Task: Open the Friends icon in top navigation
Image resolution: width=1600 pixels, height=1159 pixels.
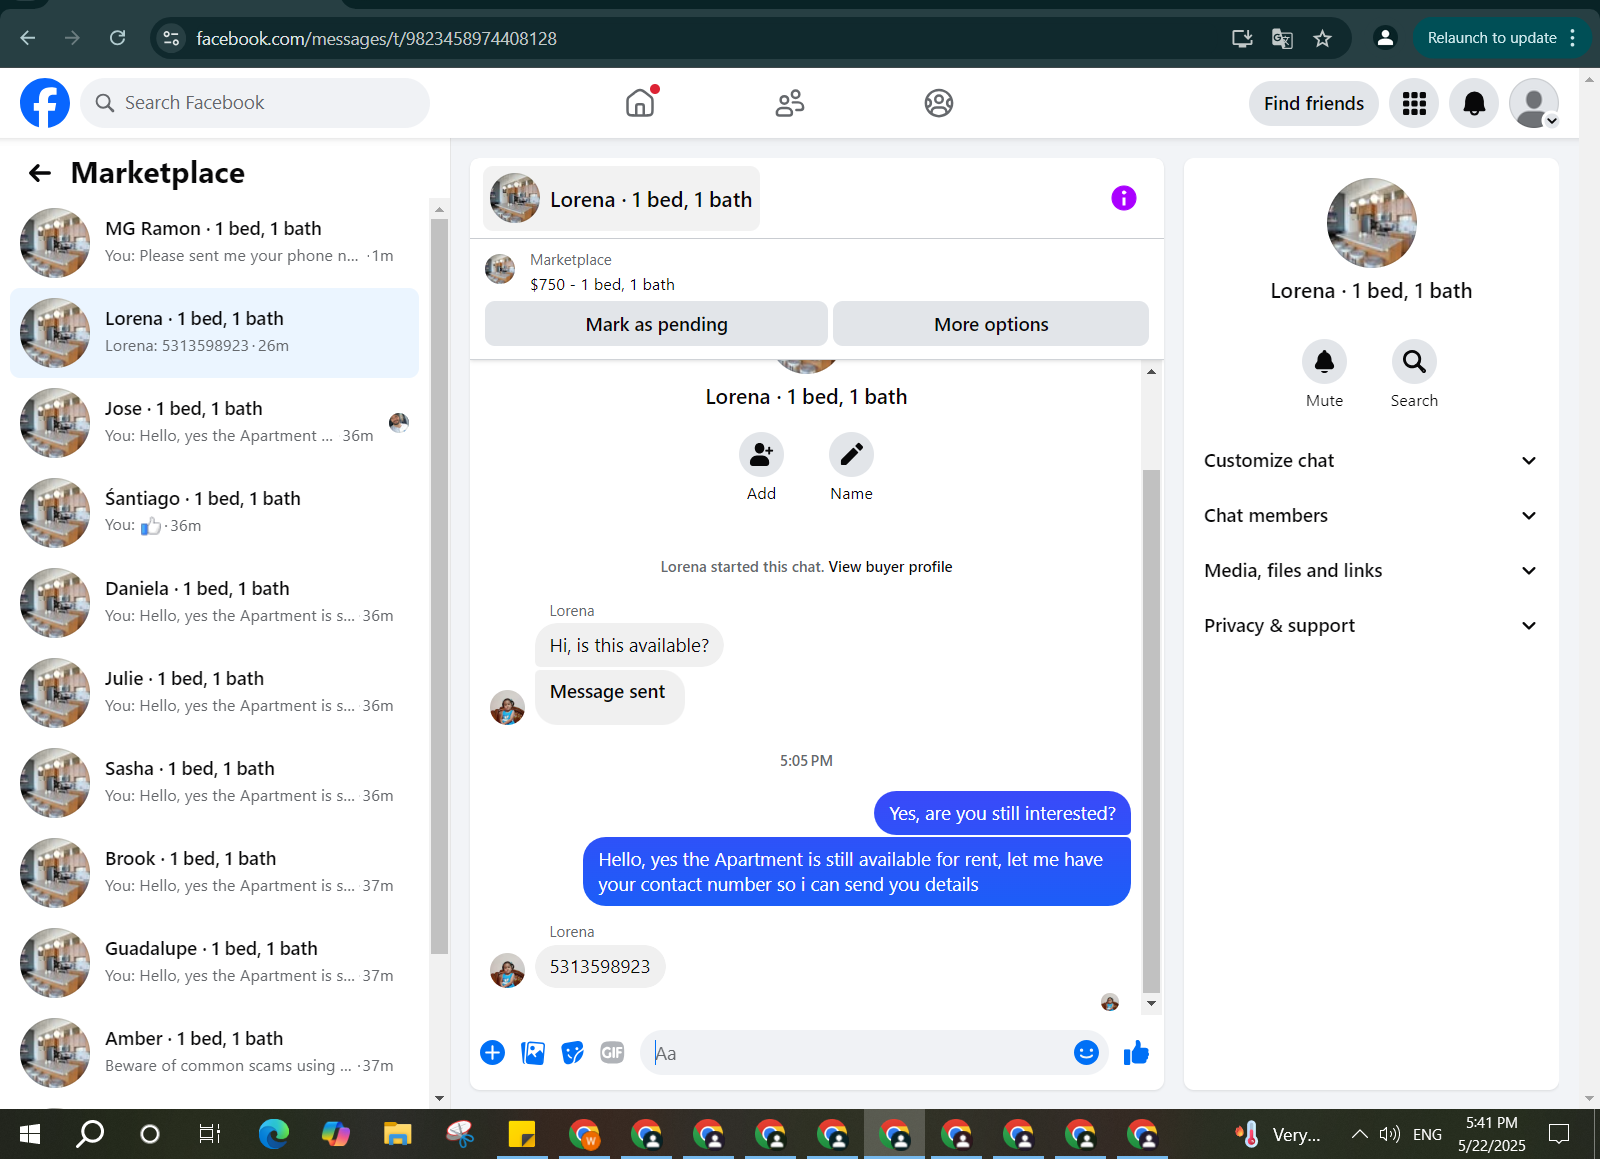Action: coord(790,103)
